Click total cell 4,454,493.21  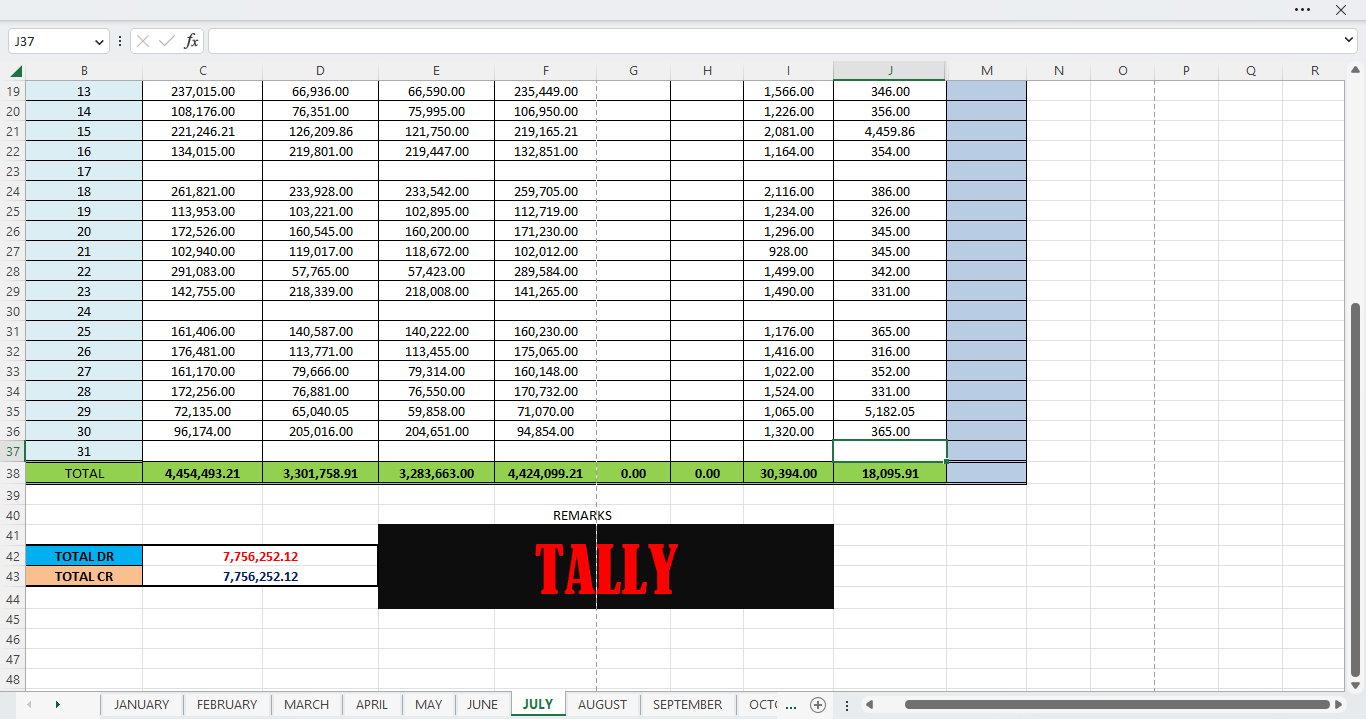(203, 473)
